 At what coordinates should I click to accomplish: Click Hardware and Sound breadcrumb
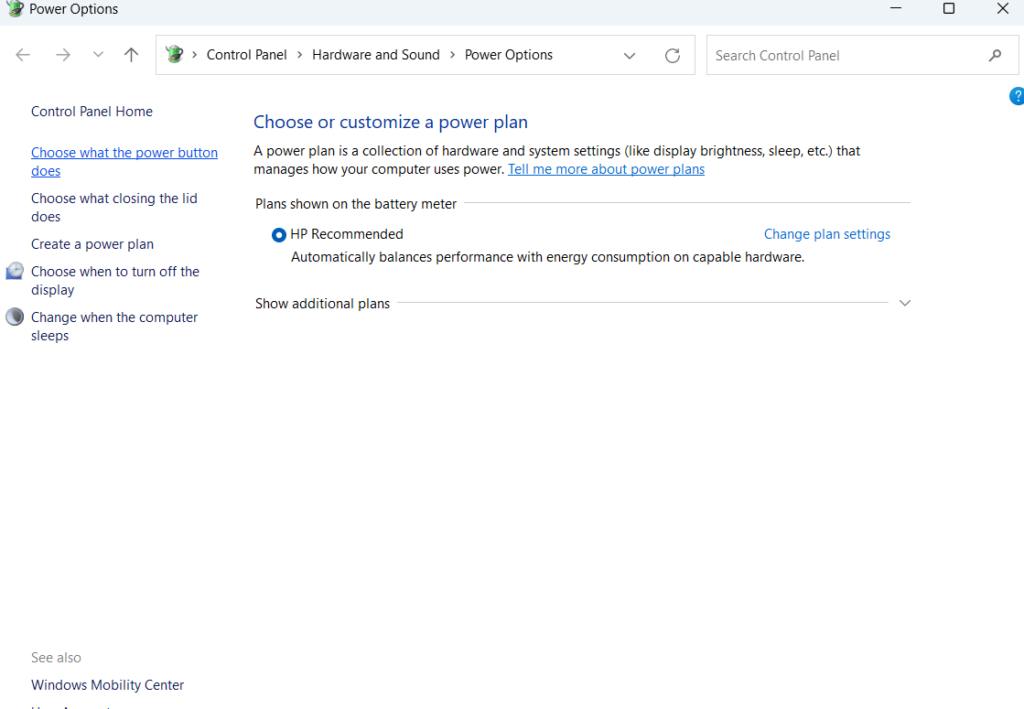point(376,55)
